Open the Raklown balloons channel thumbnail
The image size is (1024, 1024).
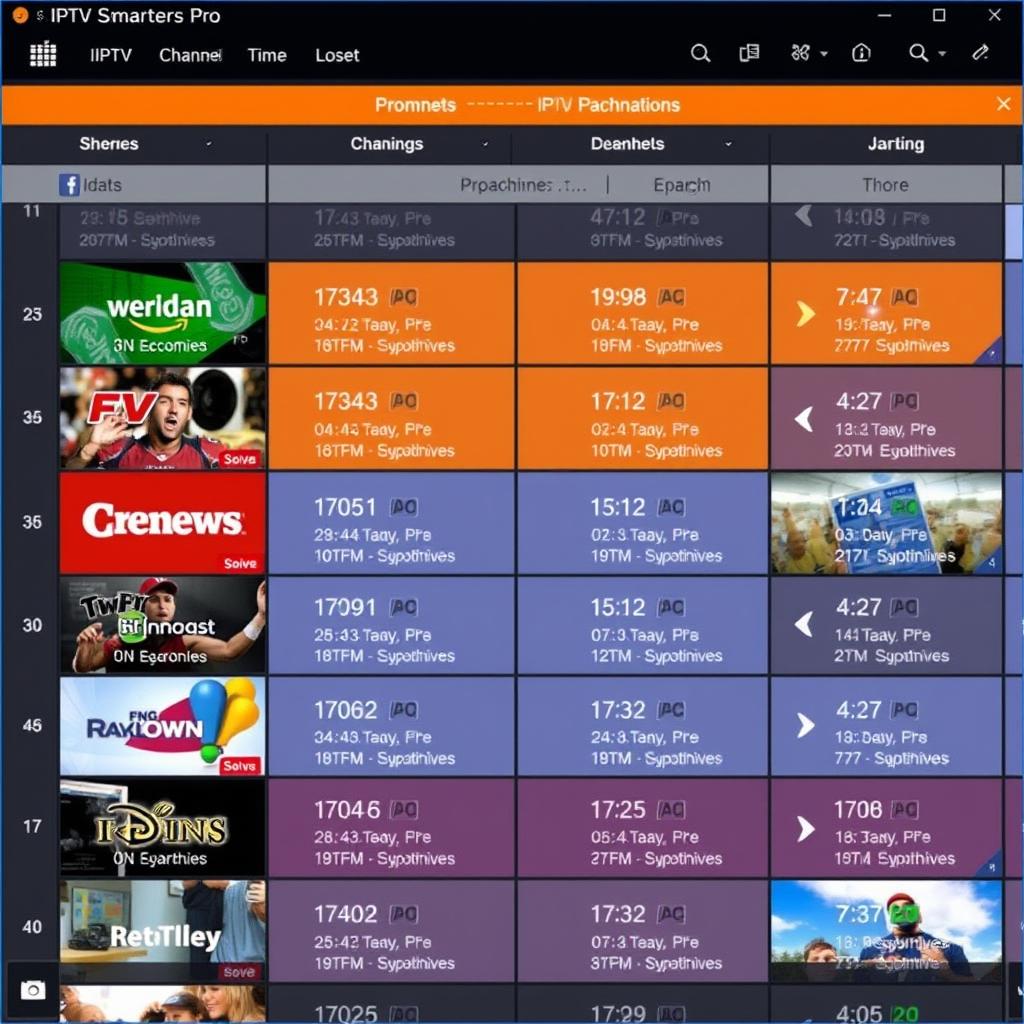[163, 726]
